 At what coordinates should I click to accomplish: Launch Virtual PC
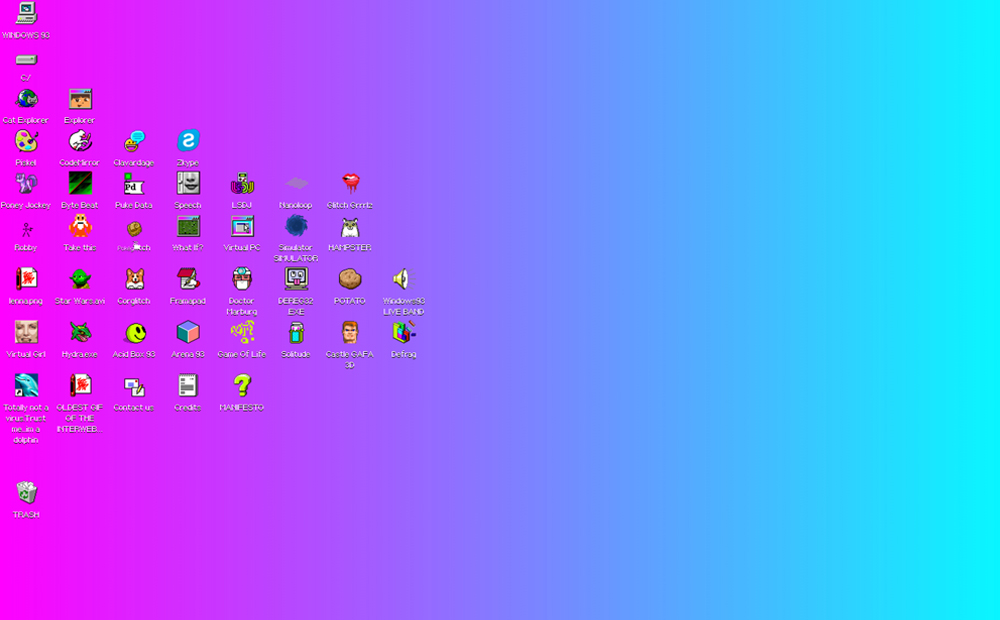tap(242, 226)
